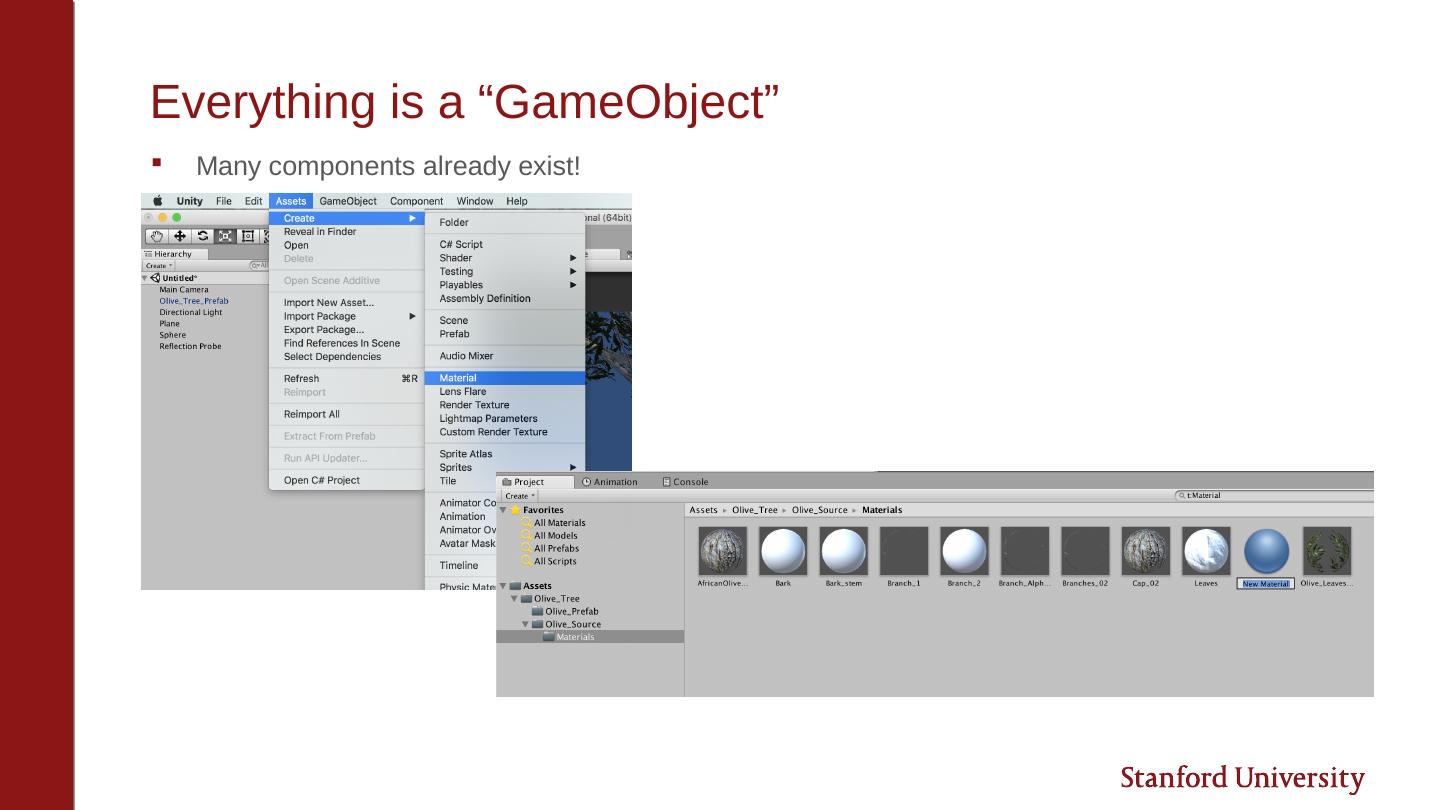Select the Hand tool in Unity toolbar

tap(157, 237)
